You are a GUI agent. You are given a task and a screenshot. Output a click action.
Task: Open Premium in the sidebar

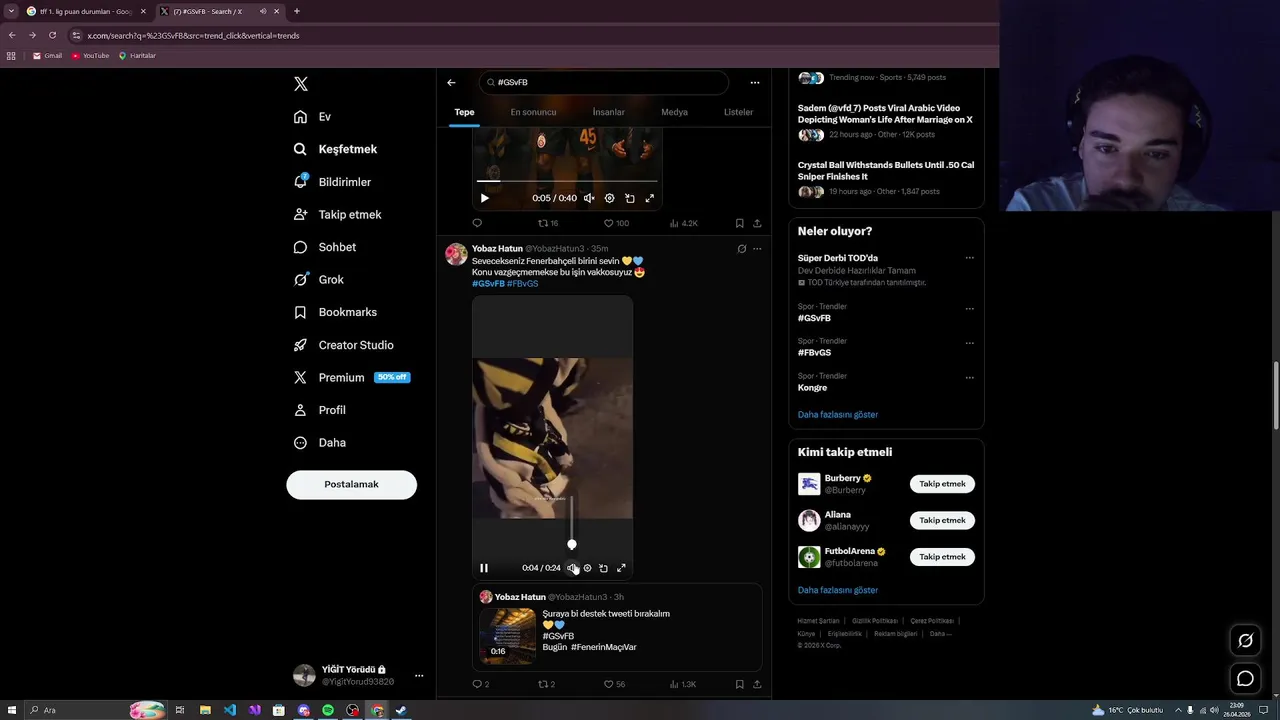point(351,377)
